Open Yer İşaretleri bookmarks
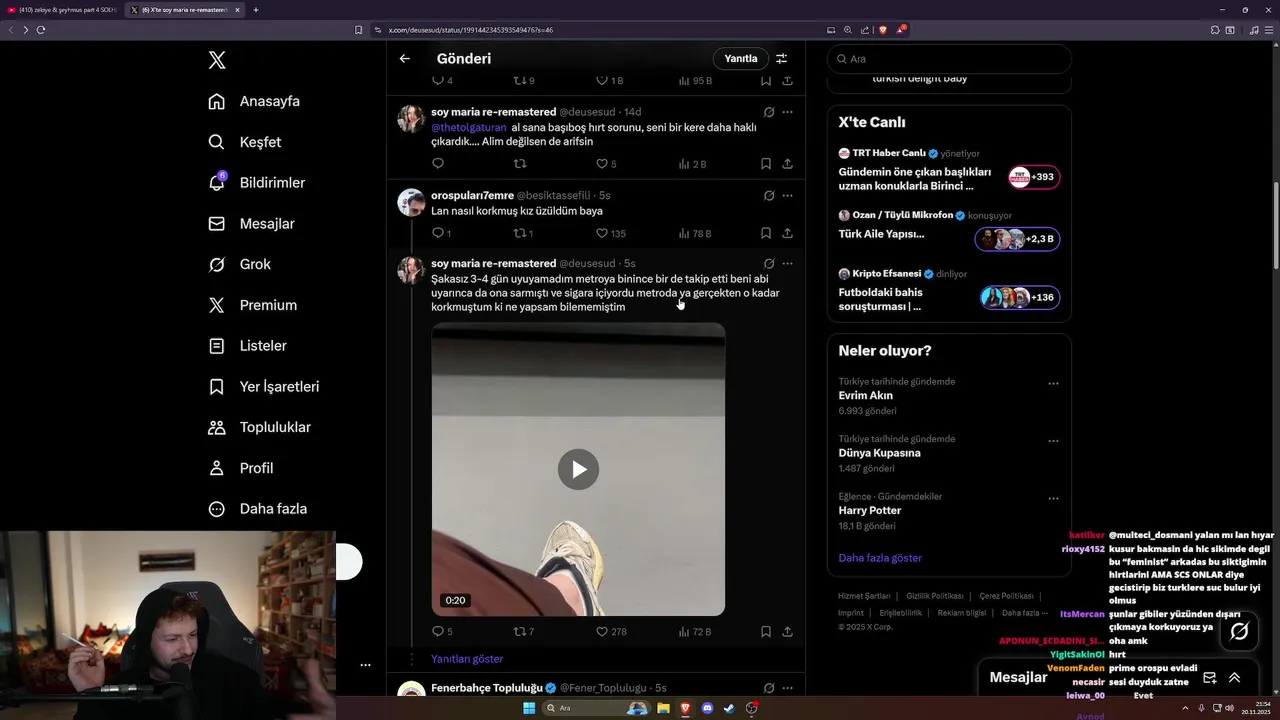This screenshot has height=720, width=1280. pos(263,386)
